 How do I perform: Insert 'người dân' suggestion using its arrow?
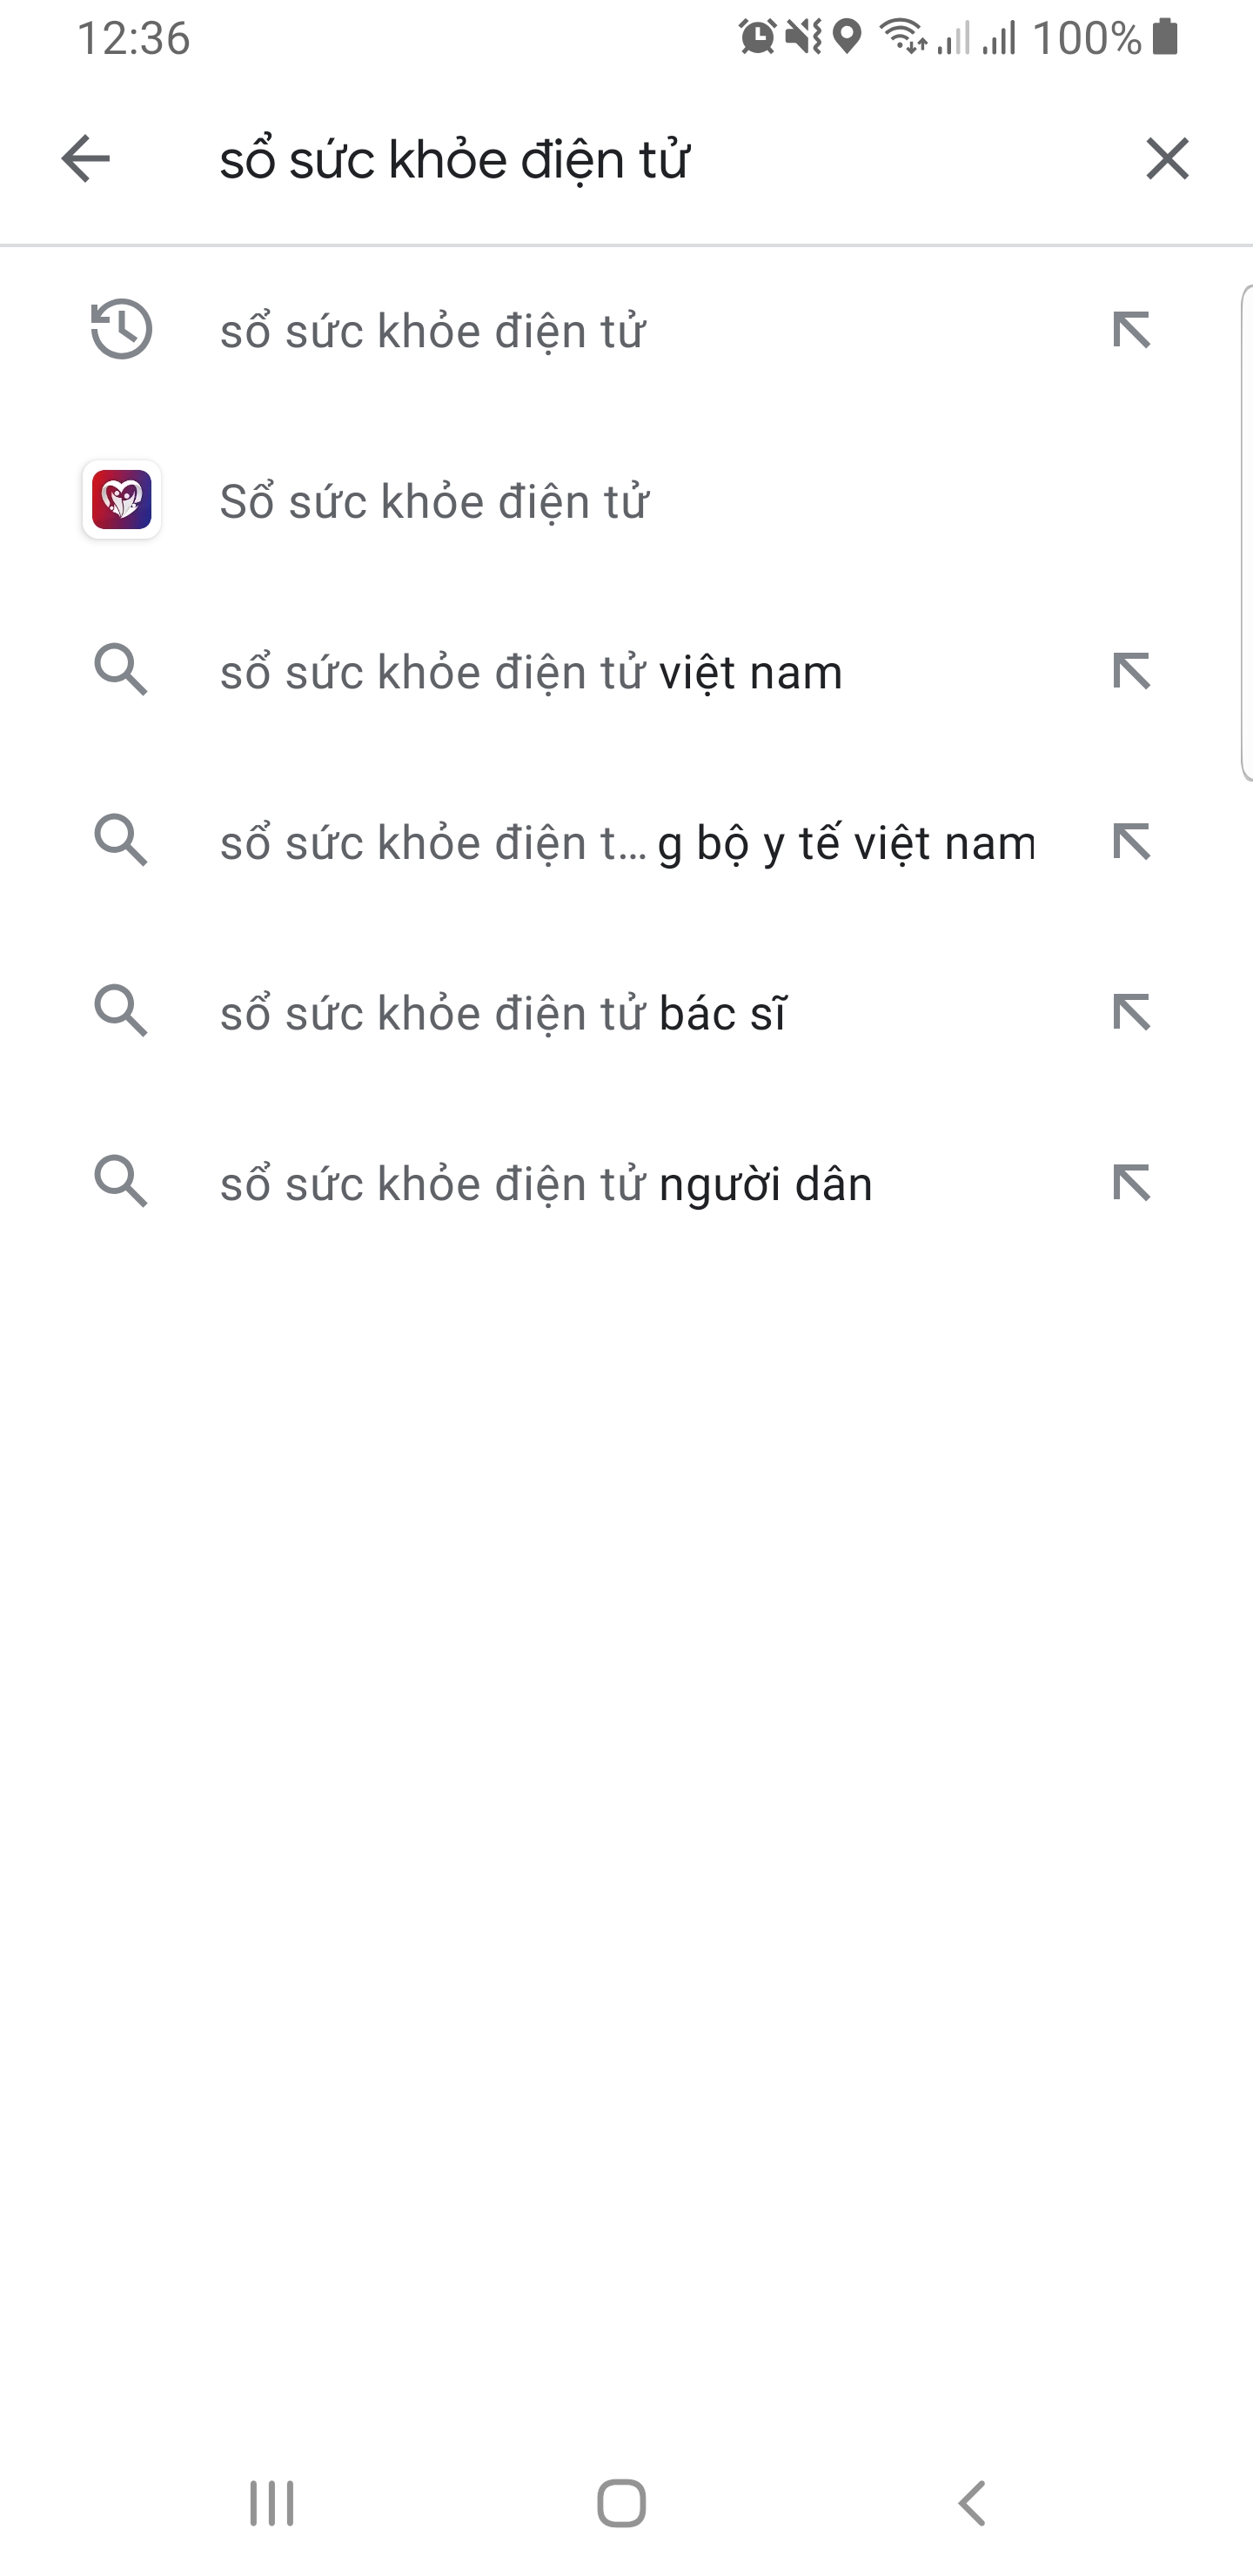1131,1184
